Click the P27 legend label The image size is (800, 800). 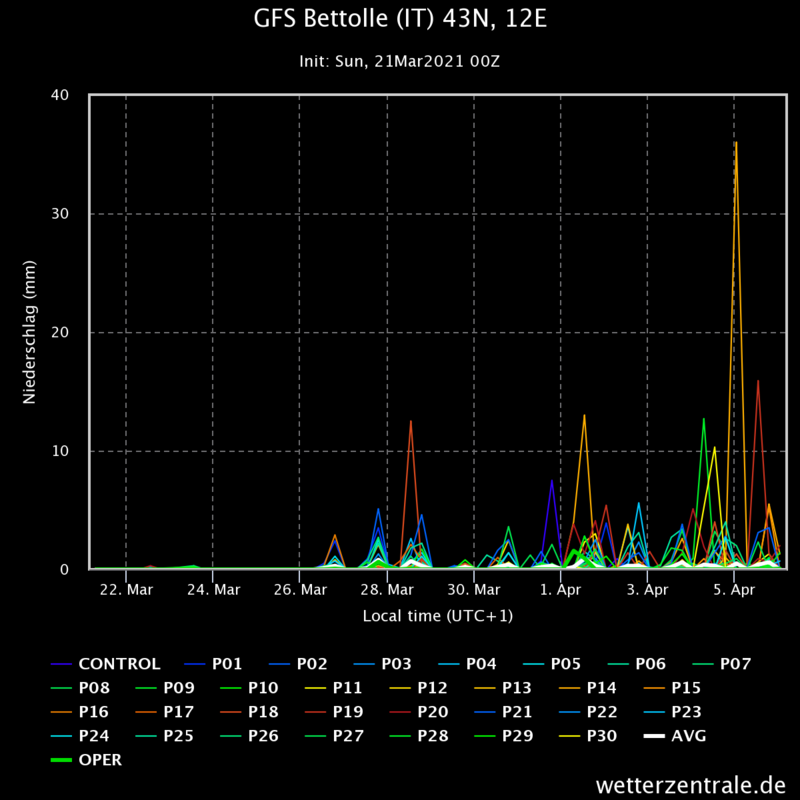click(x=348, y=736)
